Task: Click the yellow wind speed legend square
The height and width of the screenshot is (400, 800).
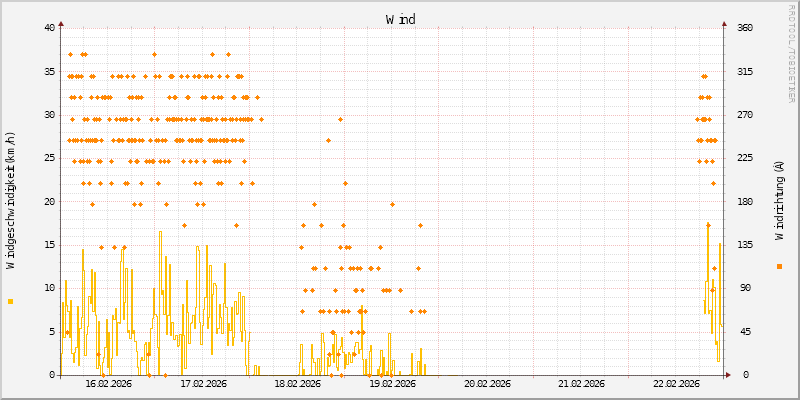Action: [x=10, y=301]
